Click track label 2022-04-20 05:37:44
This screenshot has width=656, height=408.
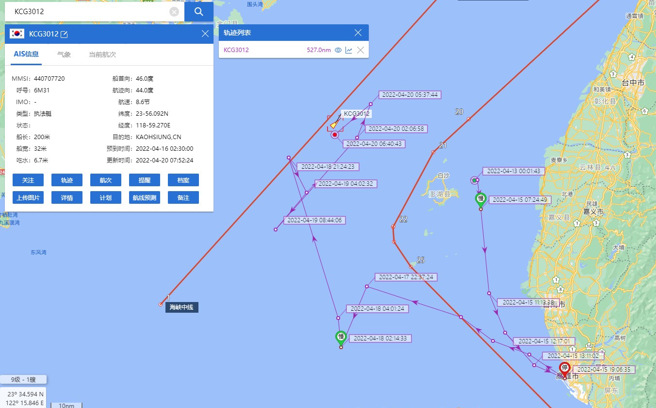[410, 95]
